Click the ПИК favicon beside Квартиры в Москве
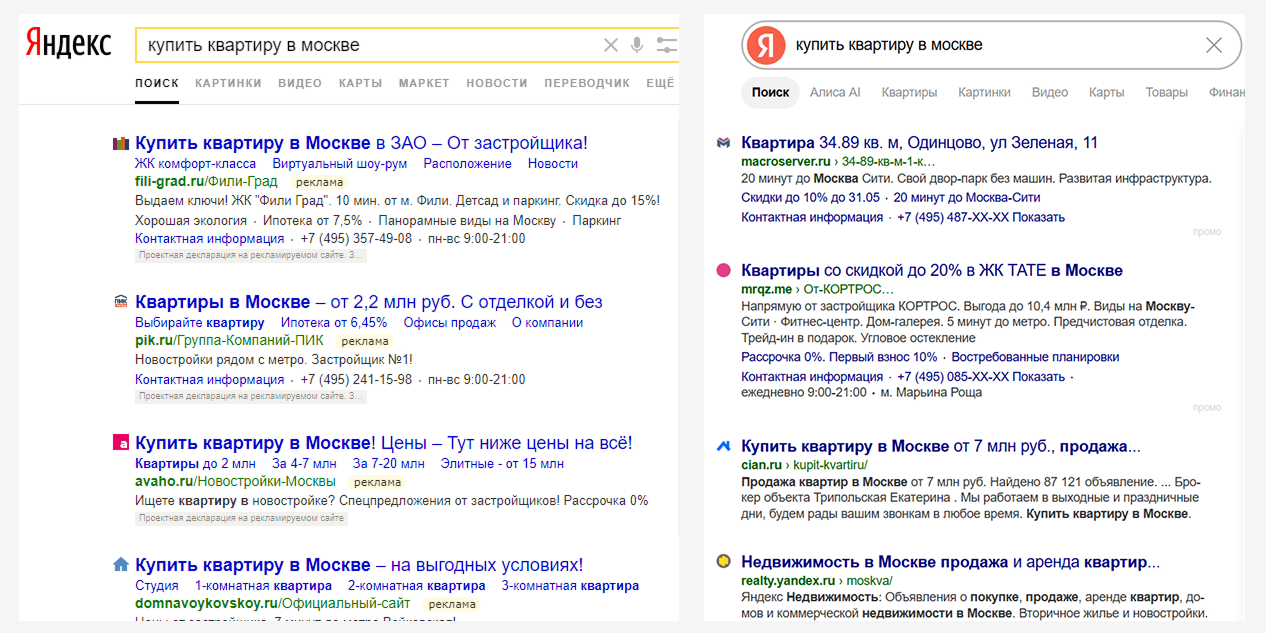Screen dimensions: 1266x633 [x=121, y=301]
